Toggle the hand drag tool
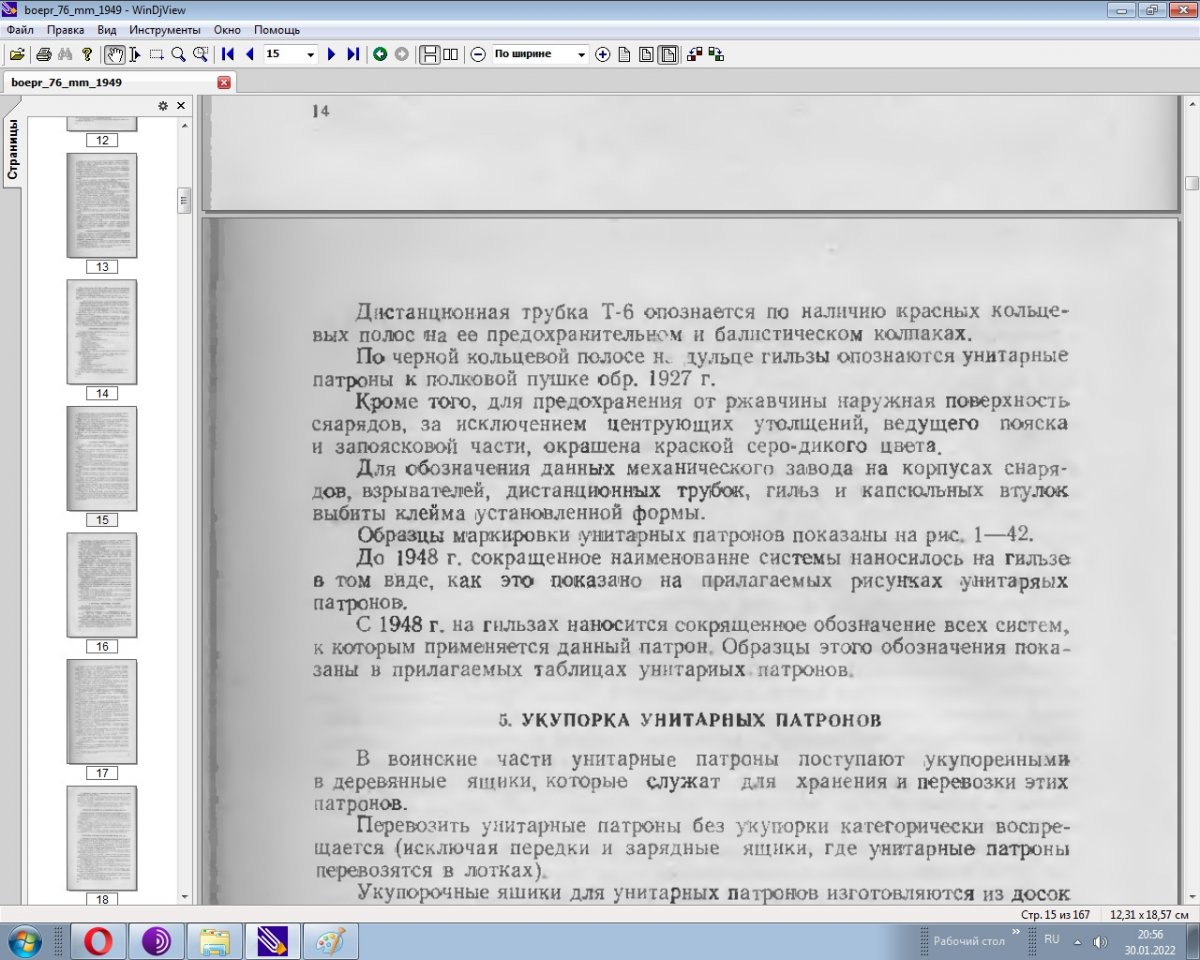The width and height of the screenshot is (1200, 960). click(x=115, y=54)
